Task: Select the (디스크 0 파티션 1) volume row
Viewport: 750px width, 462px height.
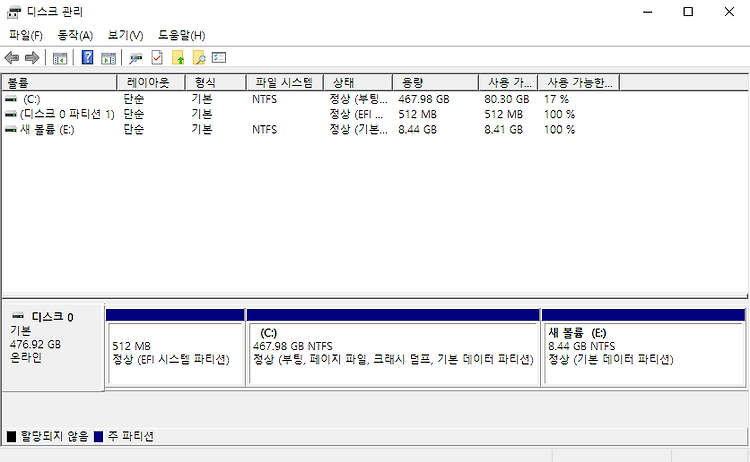Action: [67, 114]
